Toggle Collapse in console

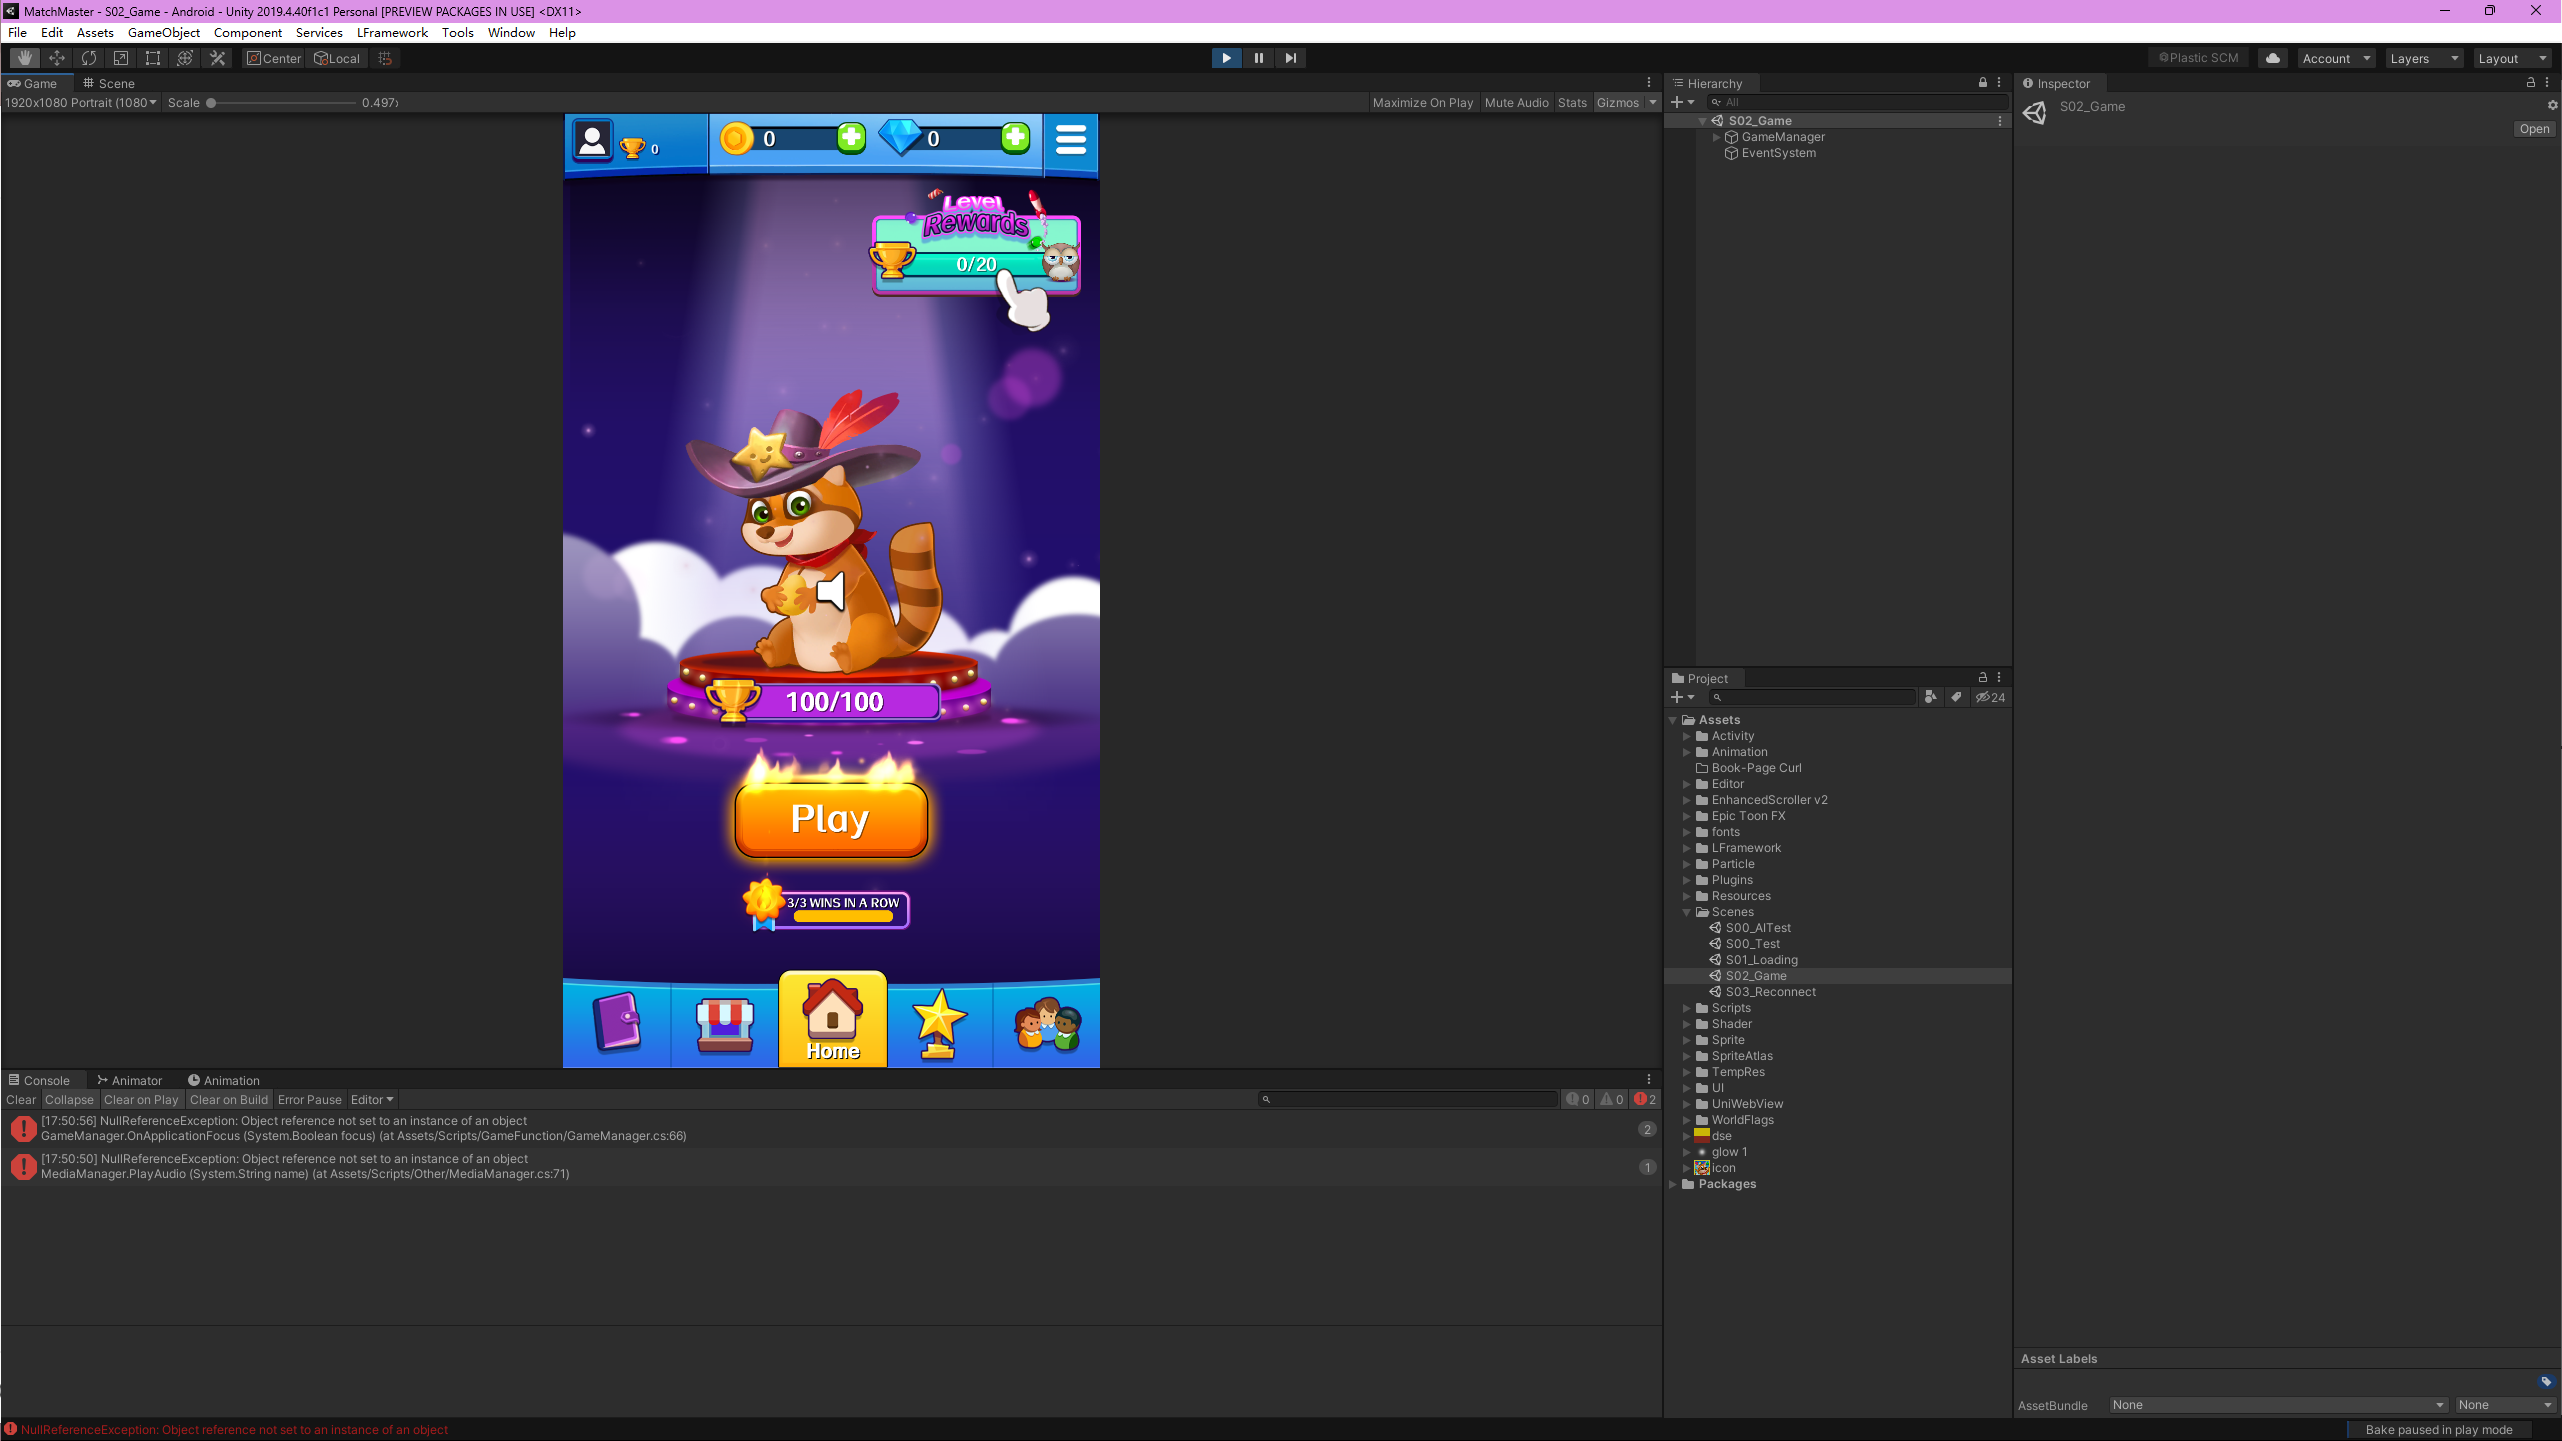[x=69, y=1099]
